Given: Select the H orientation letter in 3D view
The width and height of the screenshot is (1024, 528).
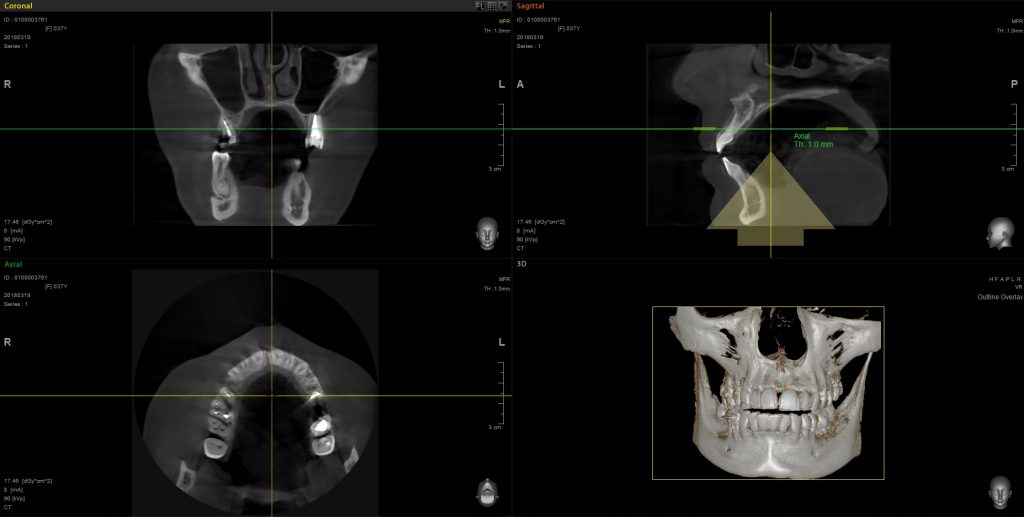Looking at the screenshot, I should tap(991, 279).
